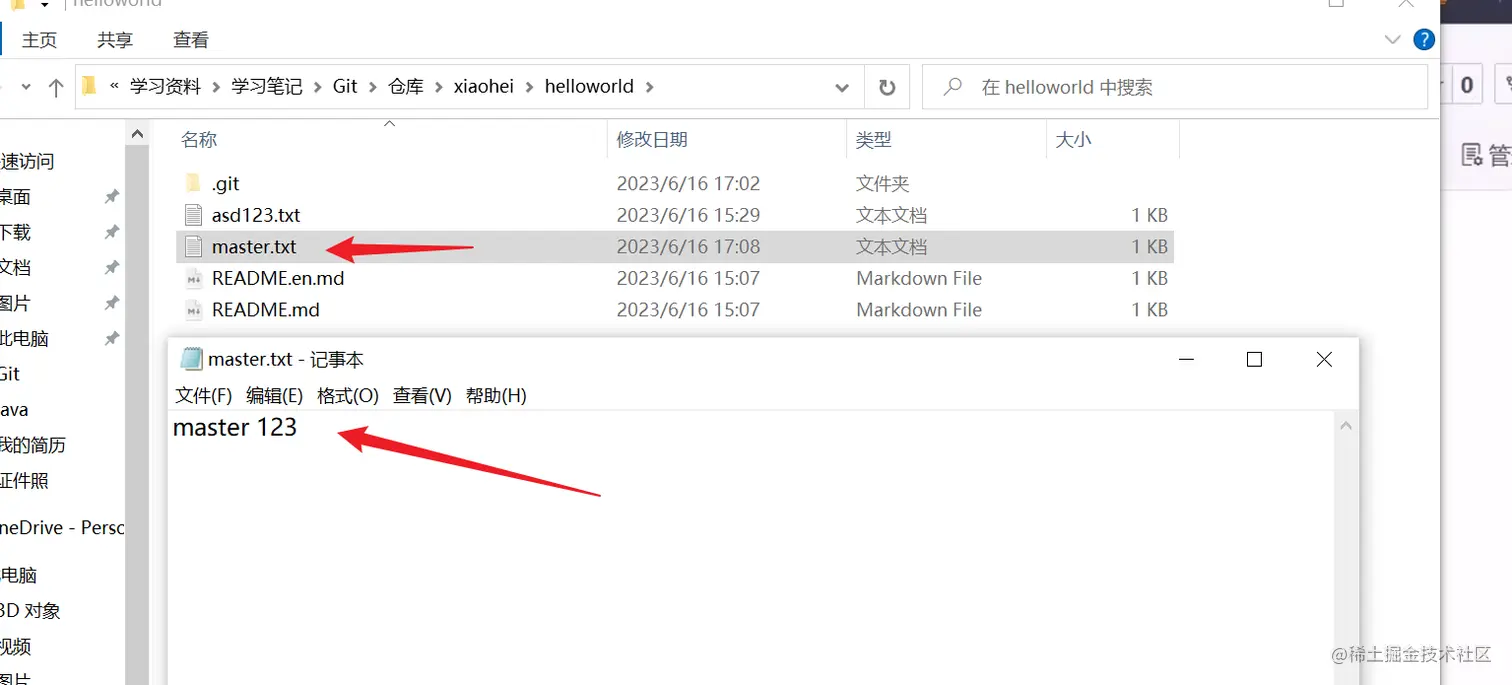Viewport: 1512px width, 685px height.
Task: Select helloworld in the breadcrumb
Action: click(x=589, y=87)
